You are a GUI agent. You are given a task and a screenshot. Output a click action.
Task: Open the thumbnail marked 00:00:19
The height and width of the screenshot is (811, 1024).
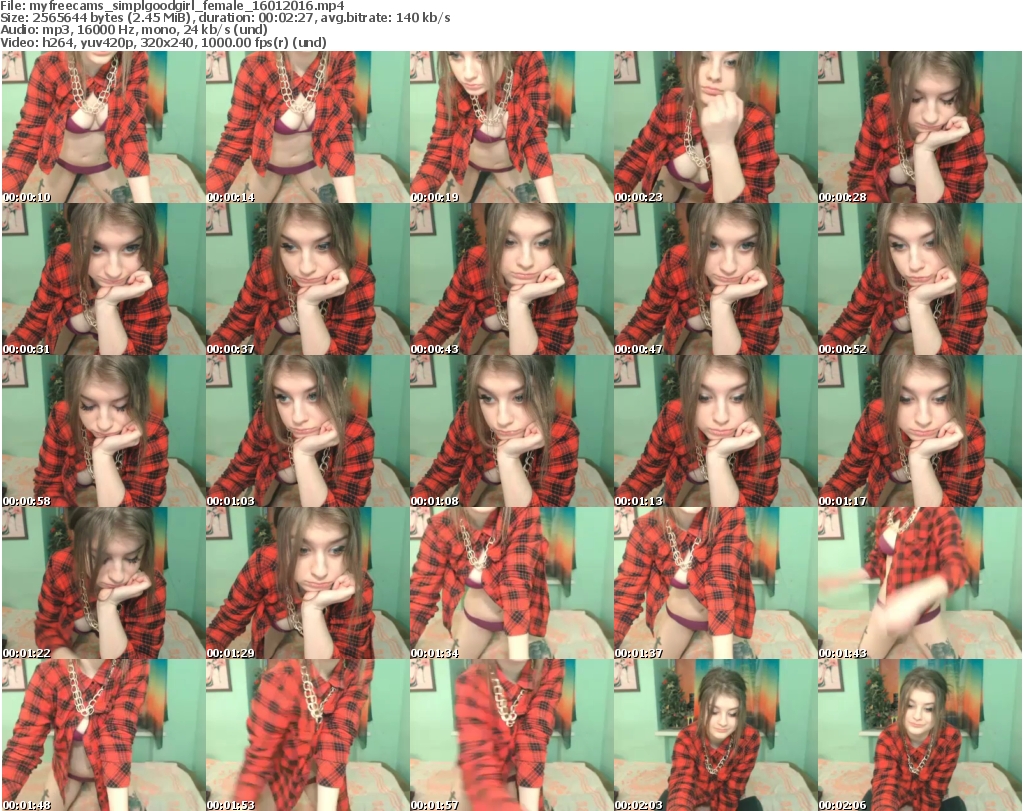click(x=510, y=128)
